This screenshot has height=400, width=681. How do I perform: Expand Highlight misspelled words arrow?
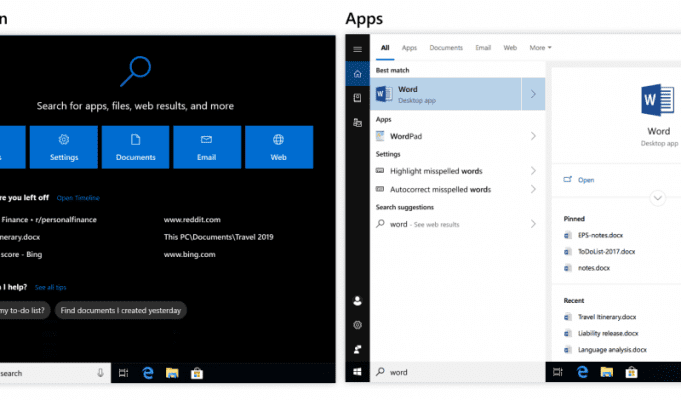[x=533, y=171]
